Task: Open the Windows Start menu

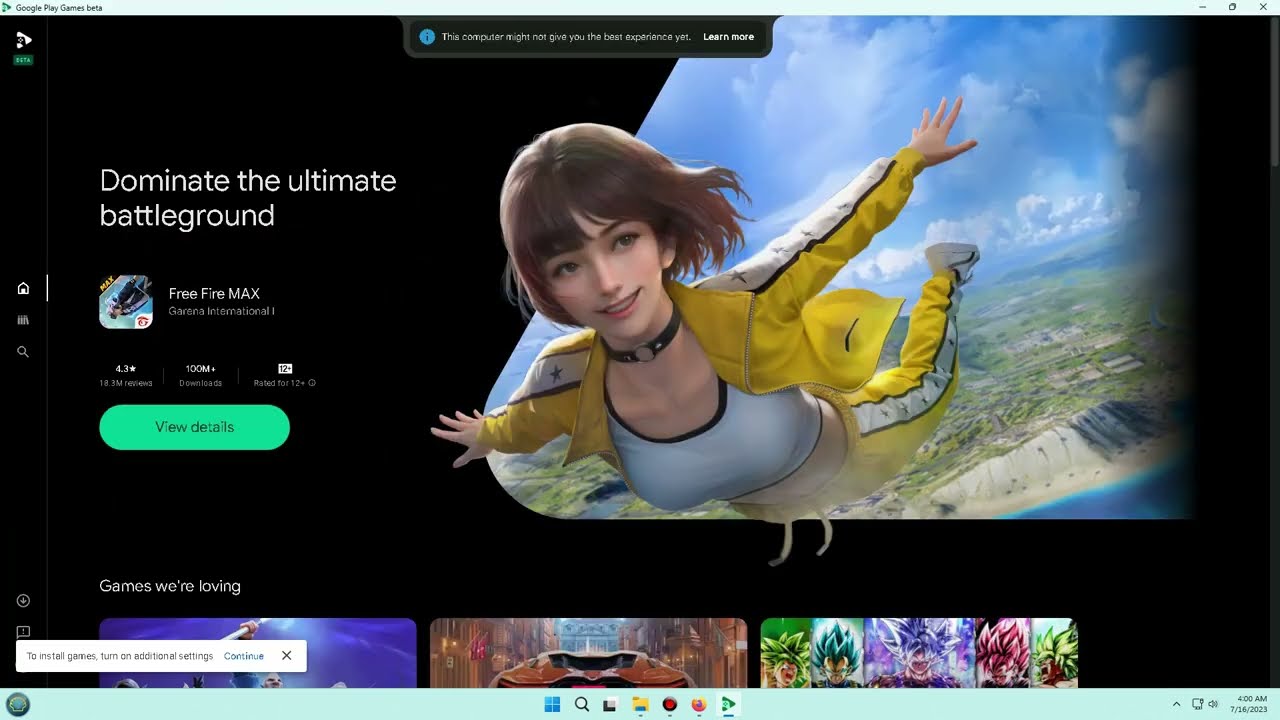Action: [x=552, y=704]
